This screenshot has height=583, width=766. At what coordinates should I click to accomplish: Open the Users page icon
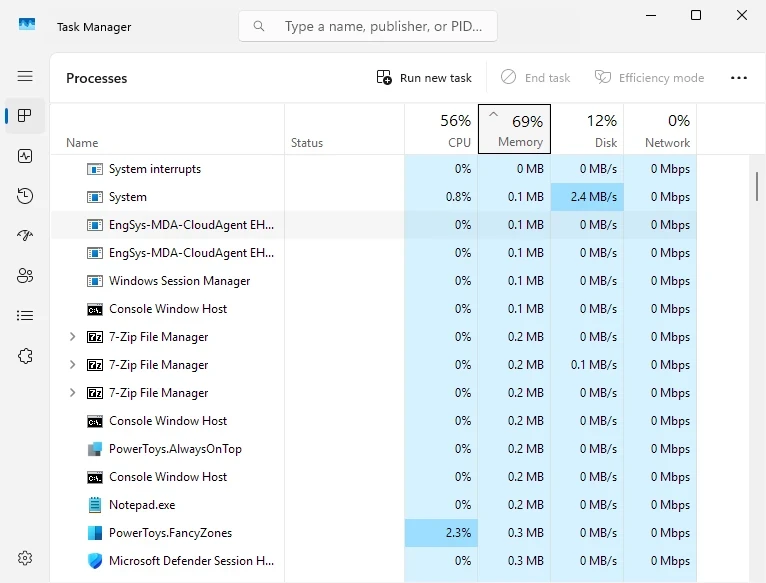pyautogui.click(x=25, y=276)
